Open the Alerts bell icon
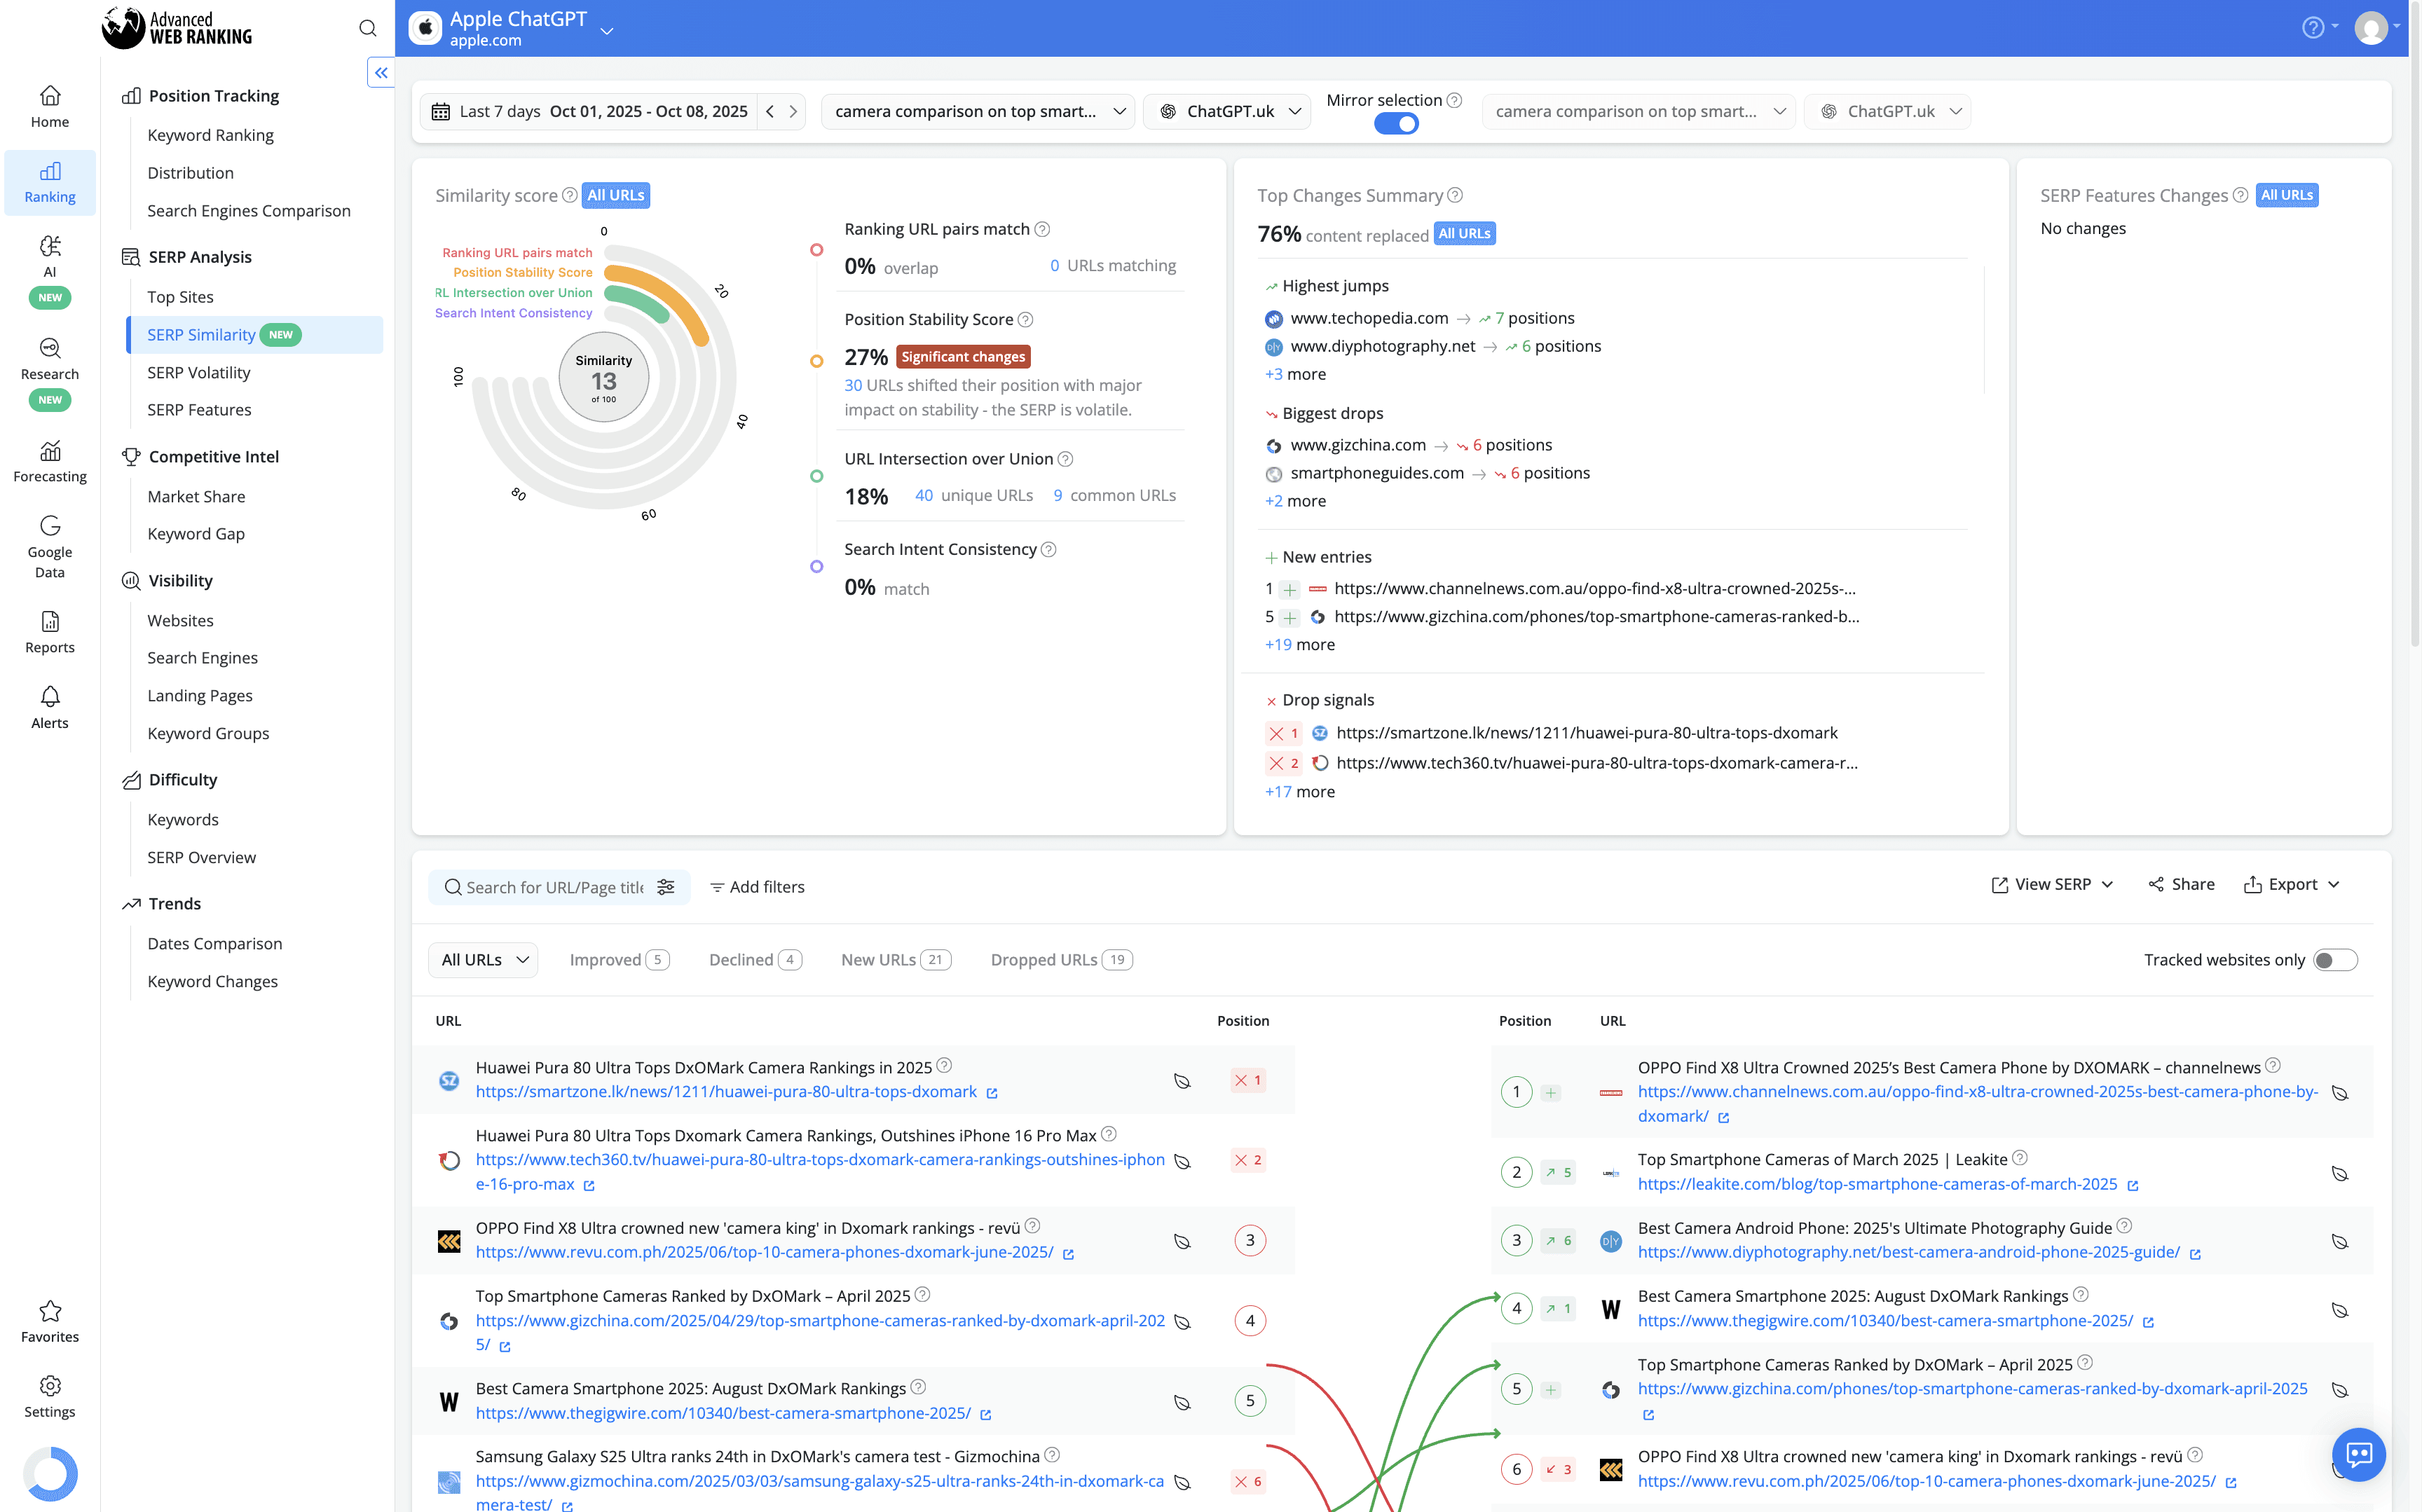 [50, 697]
